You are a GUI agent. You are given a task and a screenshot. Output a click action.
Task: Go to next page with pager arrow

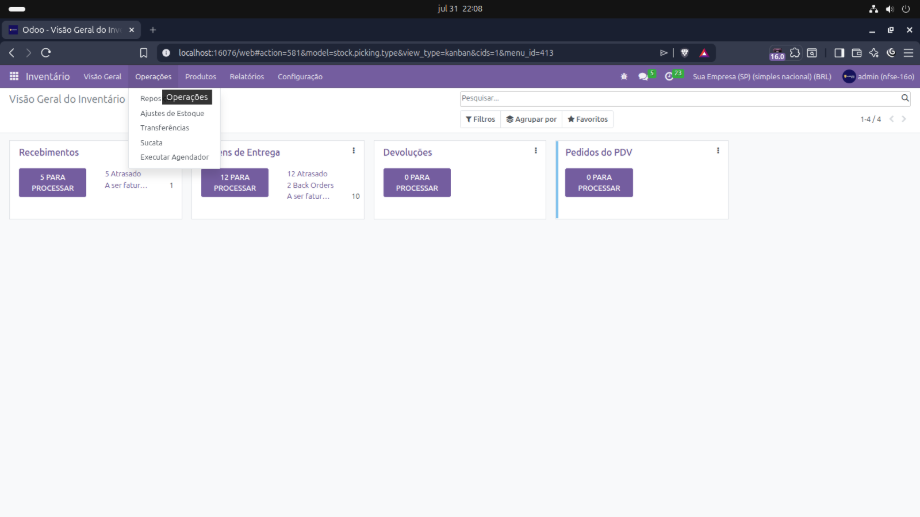point(904,119)
